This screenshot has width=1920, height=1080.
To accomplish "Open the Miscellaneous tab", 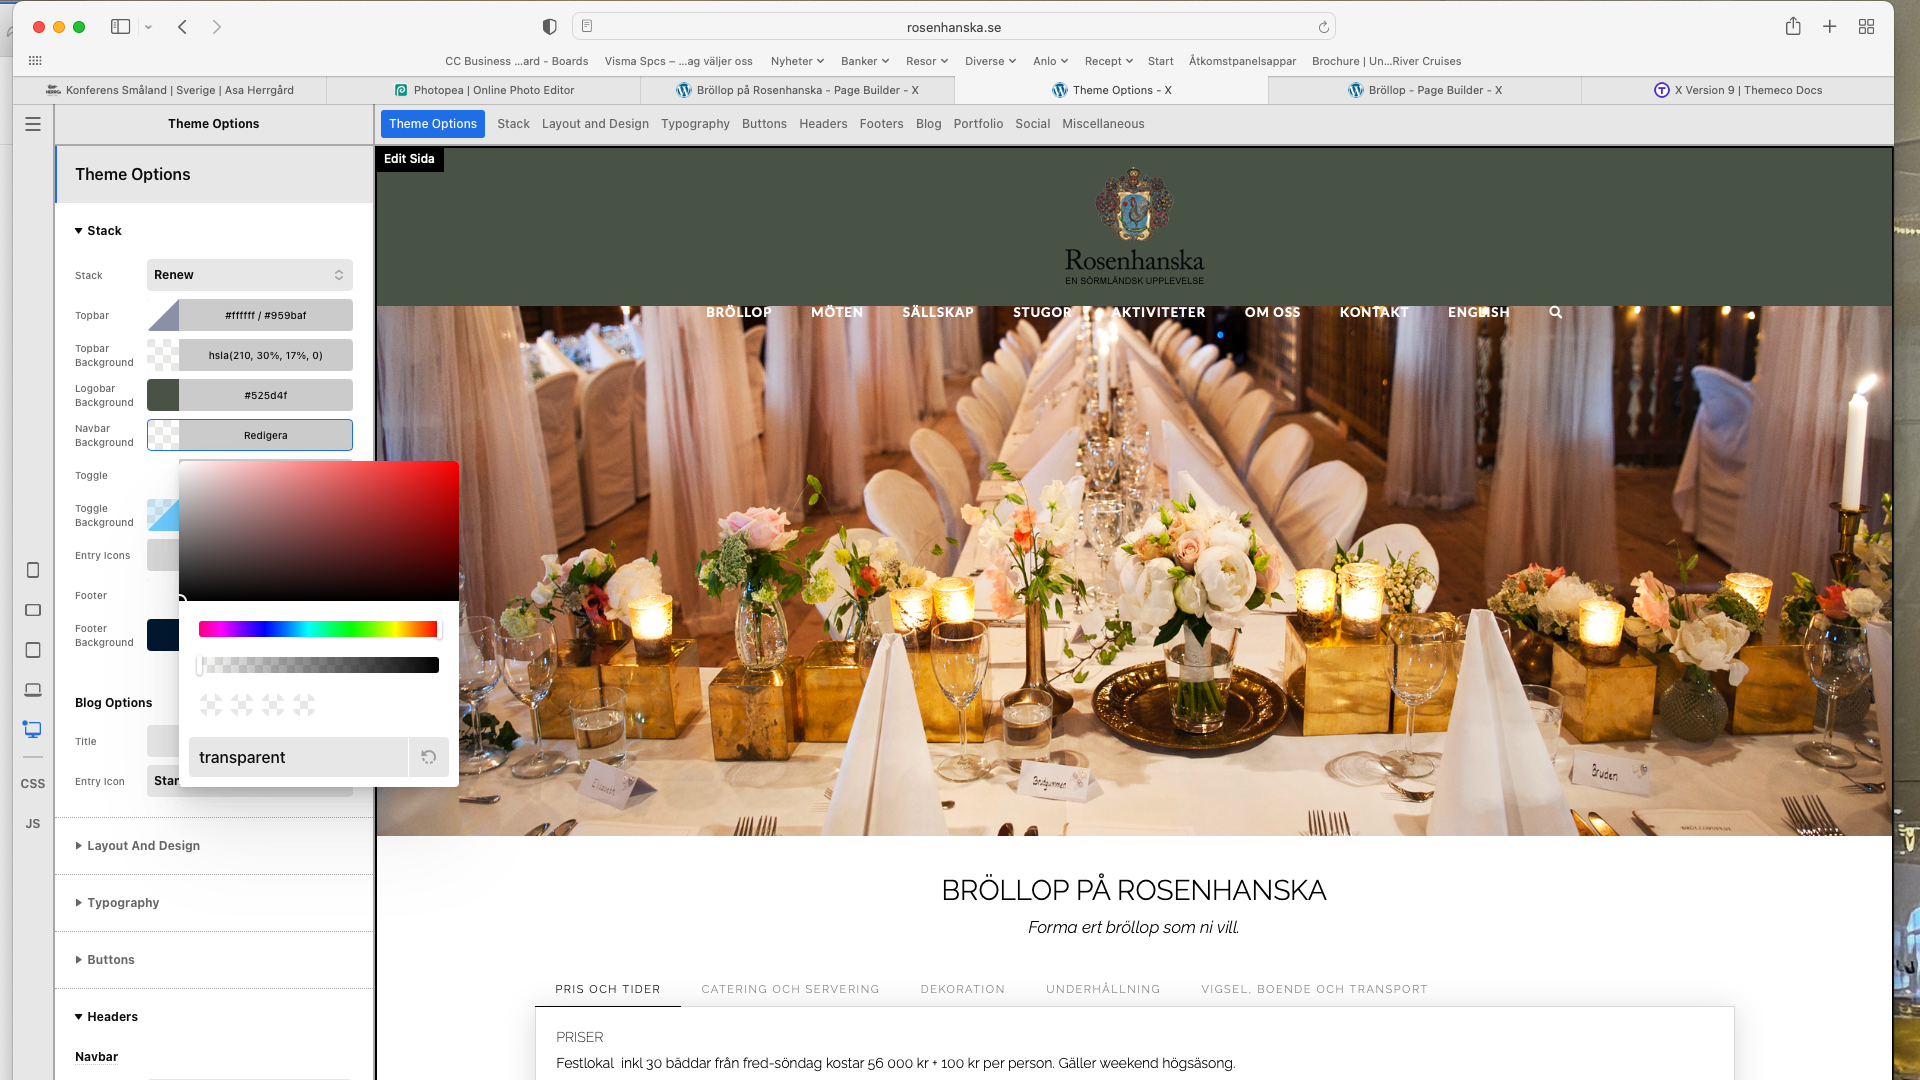I will (x=1102, y=124).
